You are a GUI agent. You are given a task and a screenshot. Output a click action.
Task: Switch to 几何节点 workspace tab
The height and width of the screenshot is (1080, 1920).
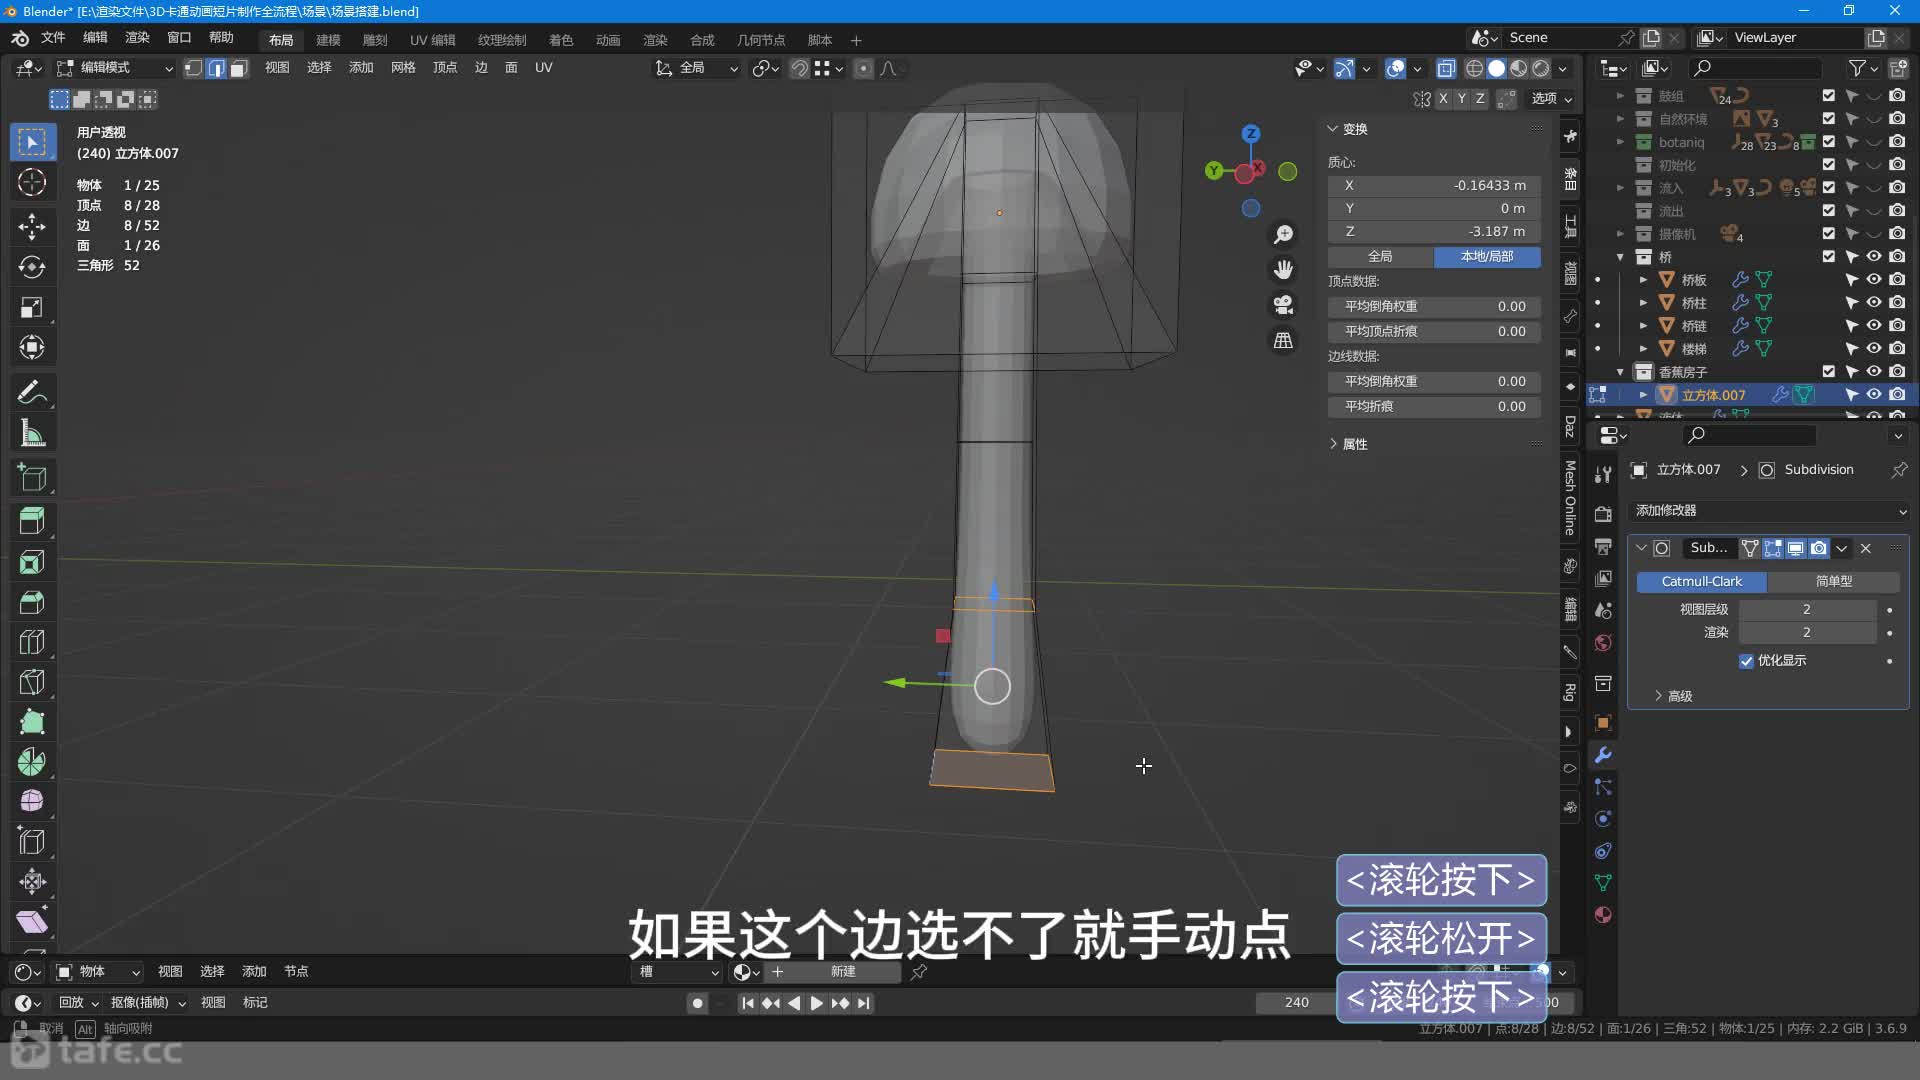tap(761, 40)
